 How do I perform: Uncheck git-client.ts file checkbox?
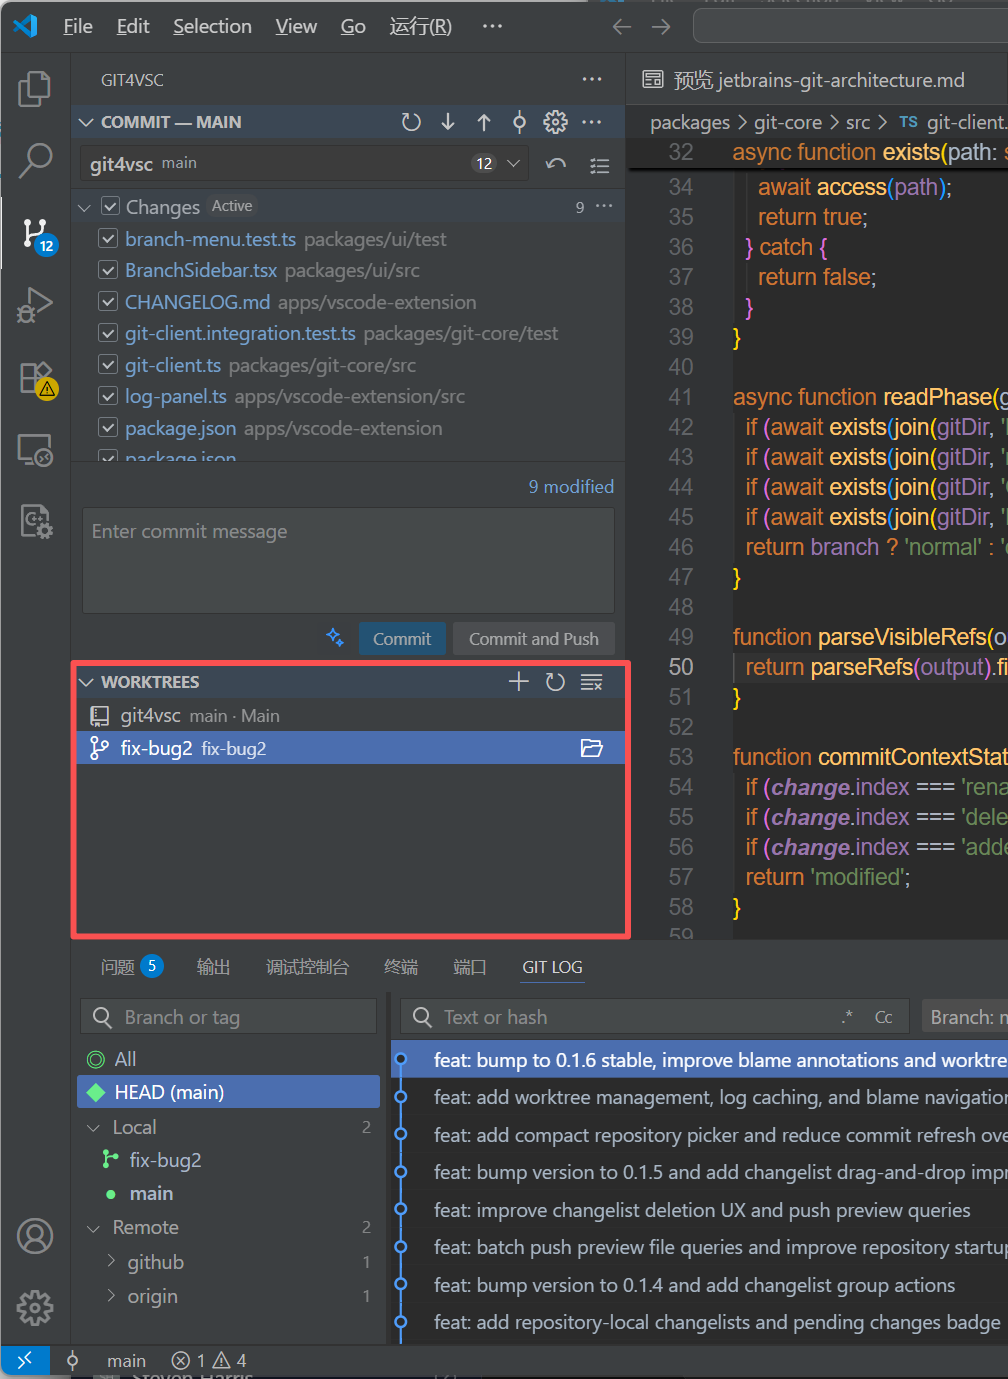[x=108, y=365]
